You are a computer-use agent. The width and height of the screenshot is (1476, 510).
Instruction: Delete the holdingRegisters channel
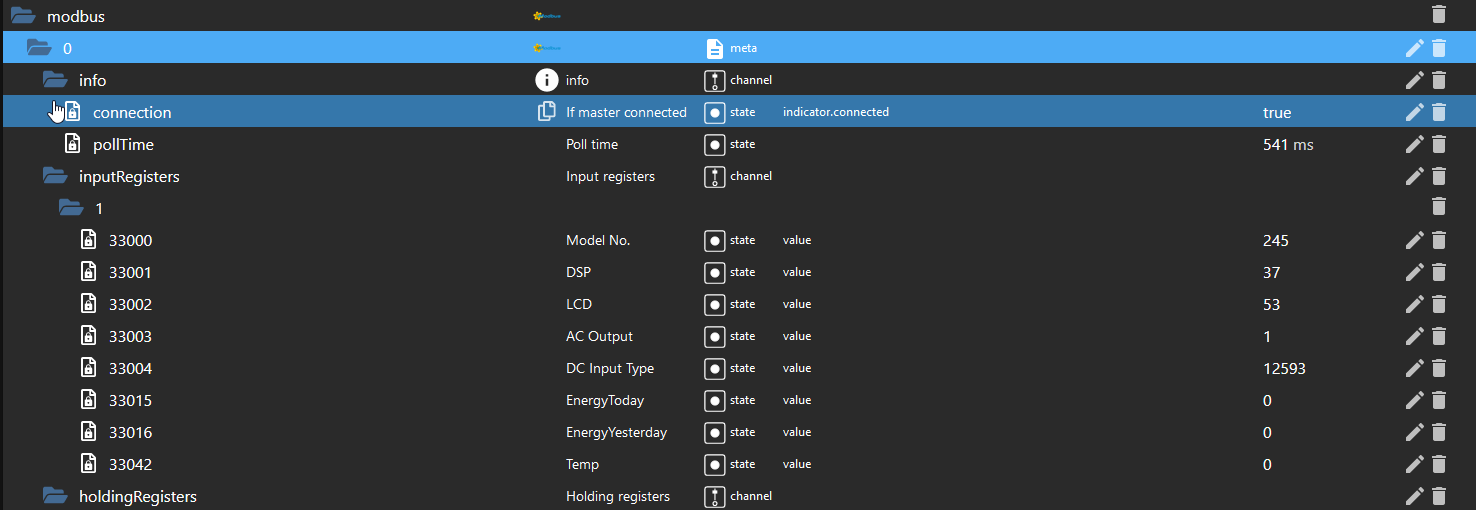(1439, 495)
